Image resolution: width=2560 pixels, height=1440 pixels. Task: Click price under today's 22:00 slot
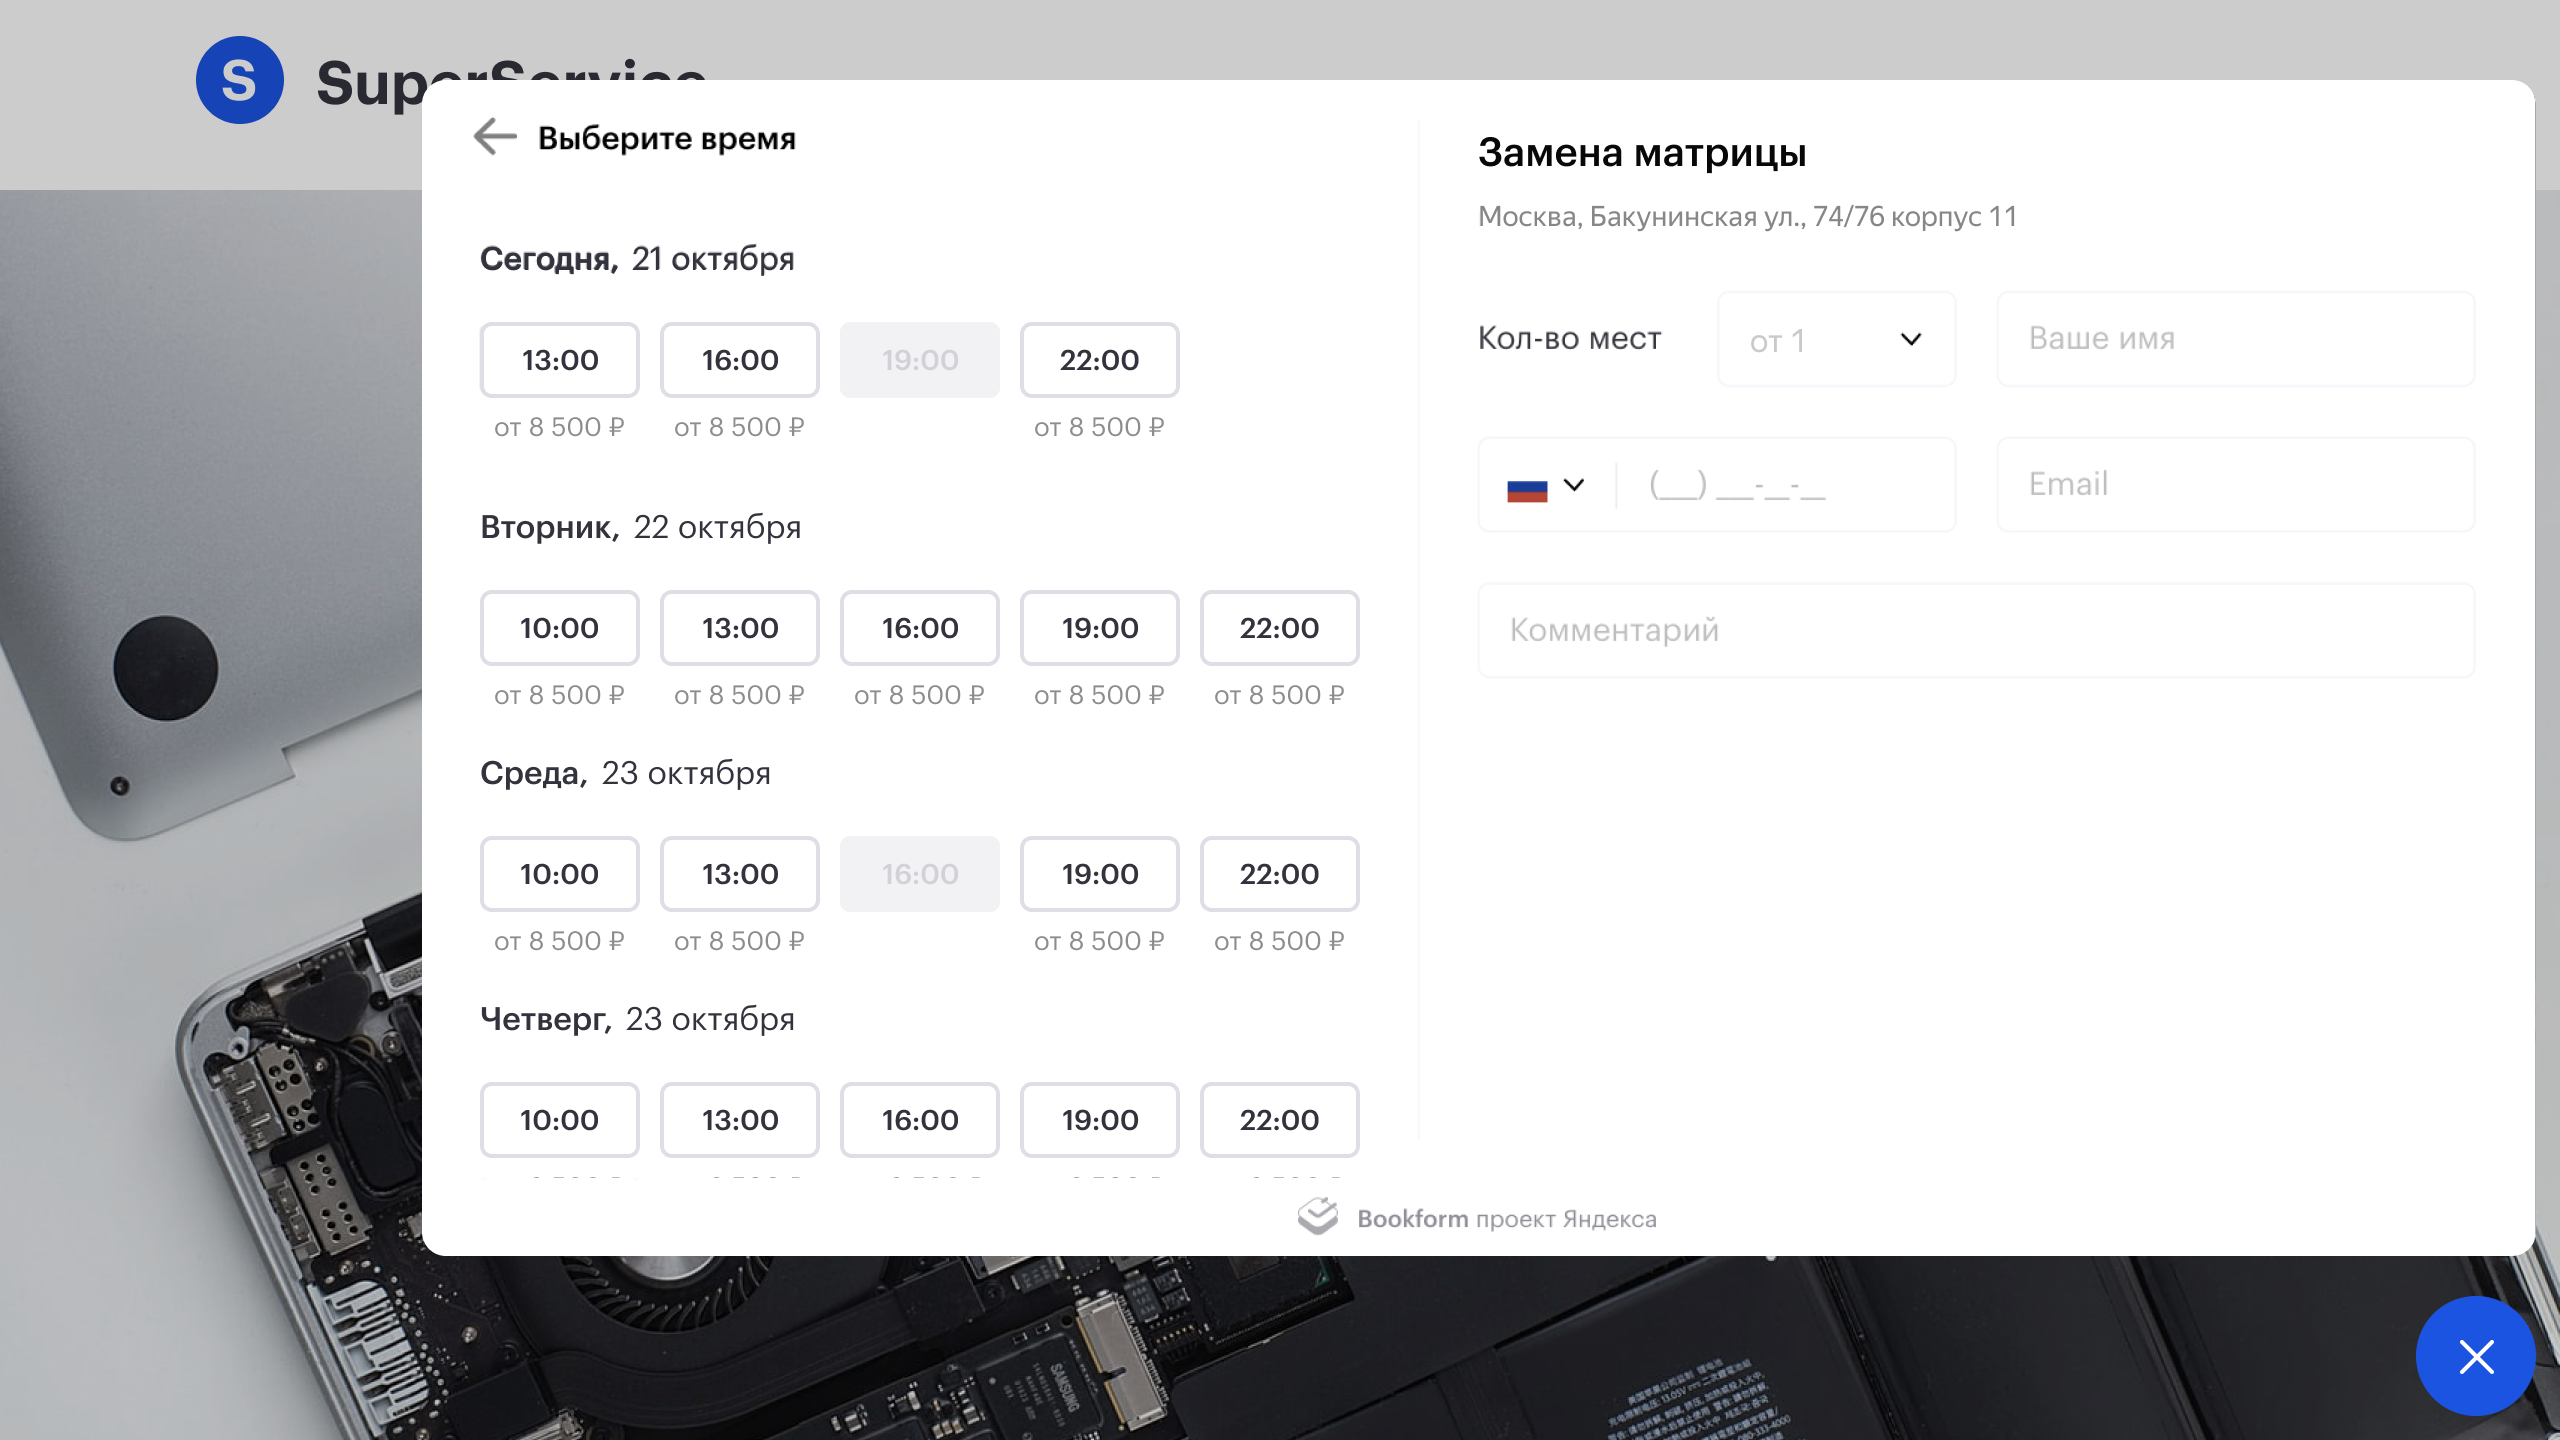click(1099, 427)
